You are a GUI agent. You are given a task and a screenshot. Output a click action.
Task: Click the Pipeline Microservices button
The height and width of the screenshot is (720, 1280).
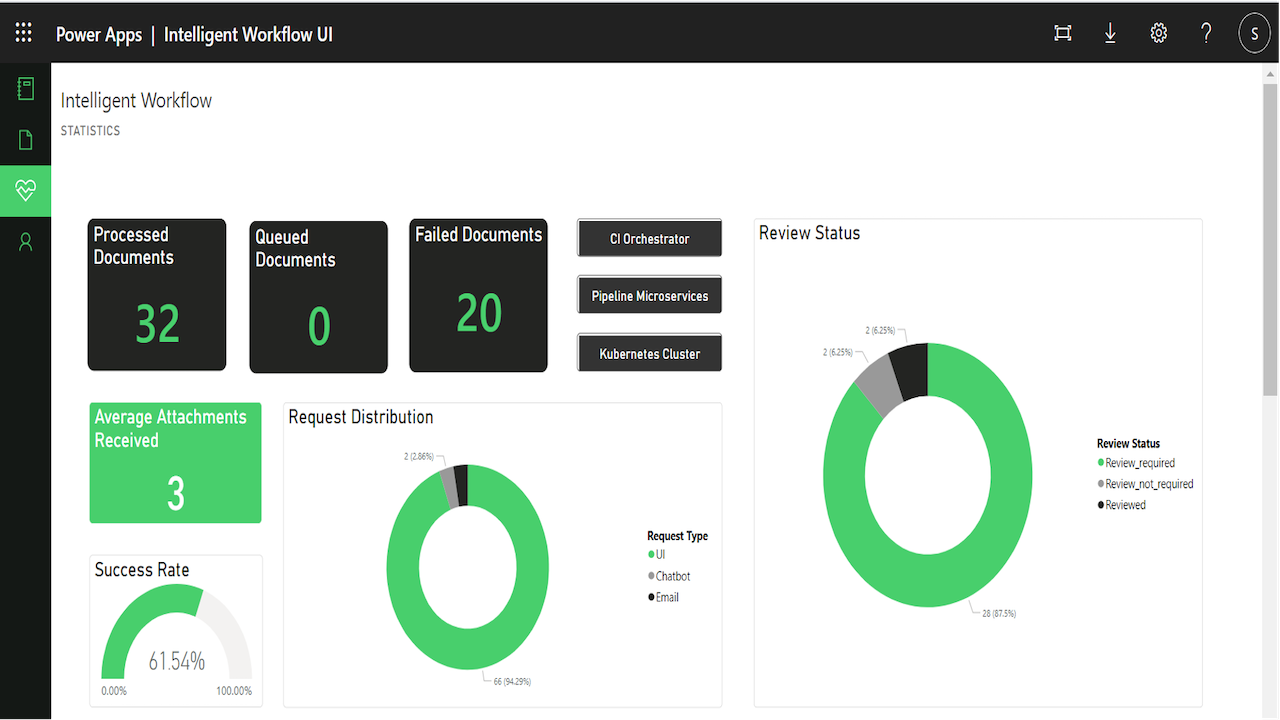click(650, 296)
